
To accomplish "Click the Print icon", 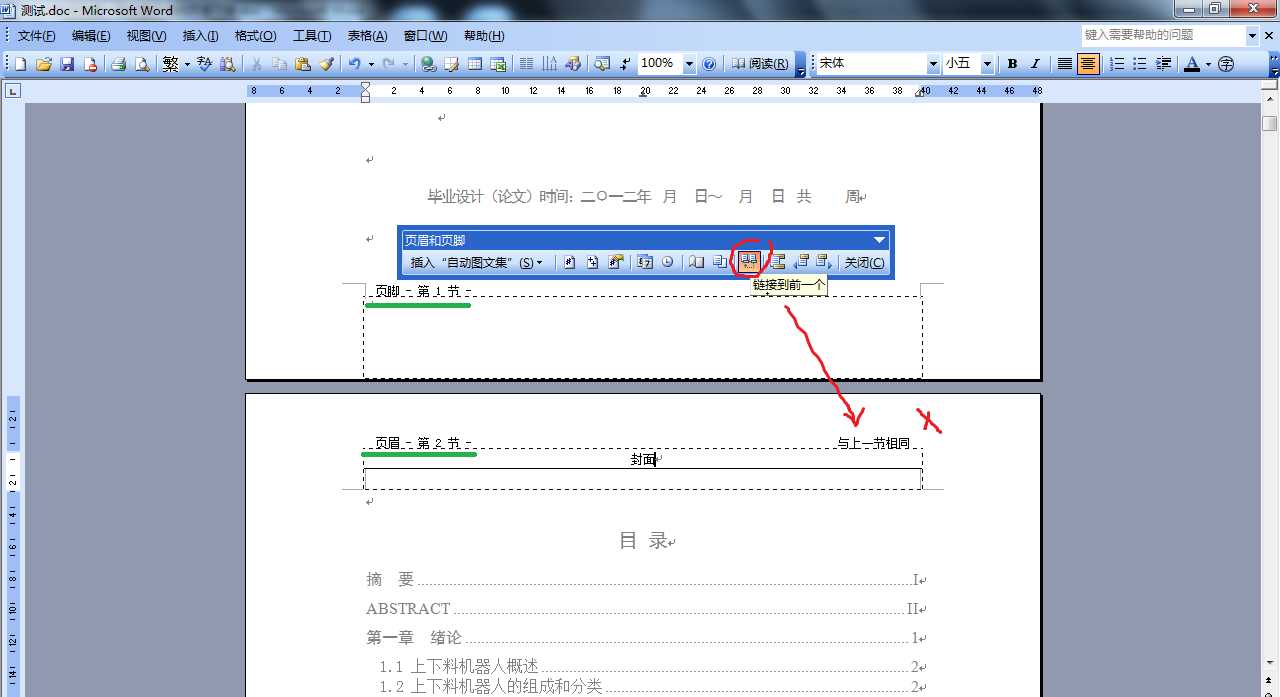I will point(118,64).
